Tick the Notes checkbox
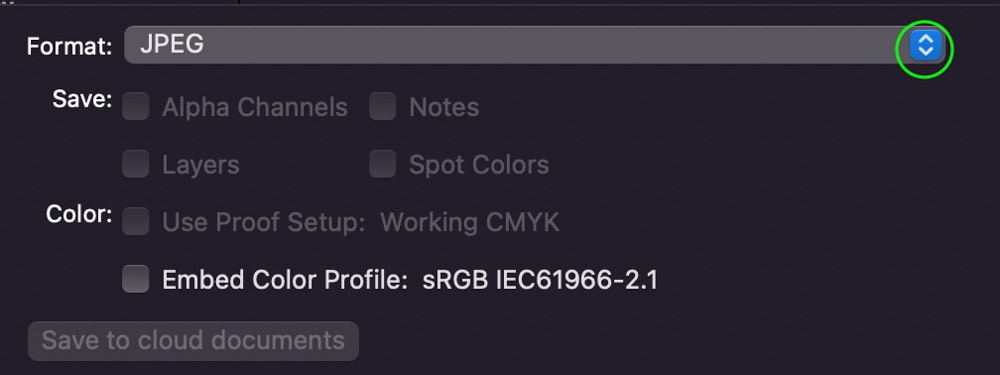1000x375 pixels. click(x=383, y=106)
